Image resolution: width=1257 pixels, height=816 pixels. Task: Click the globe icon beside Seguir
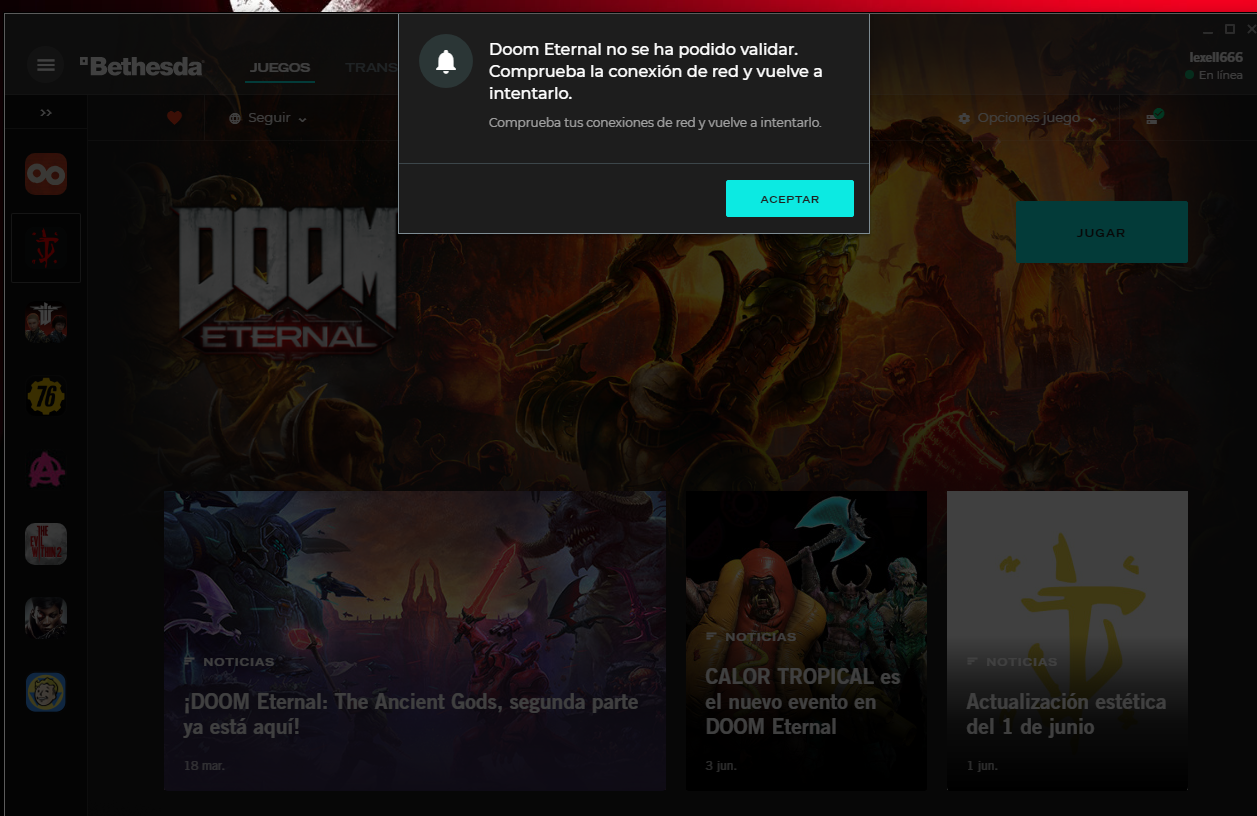click(235, 118)
